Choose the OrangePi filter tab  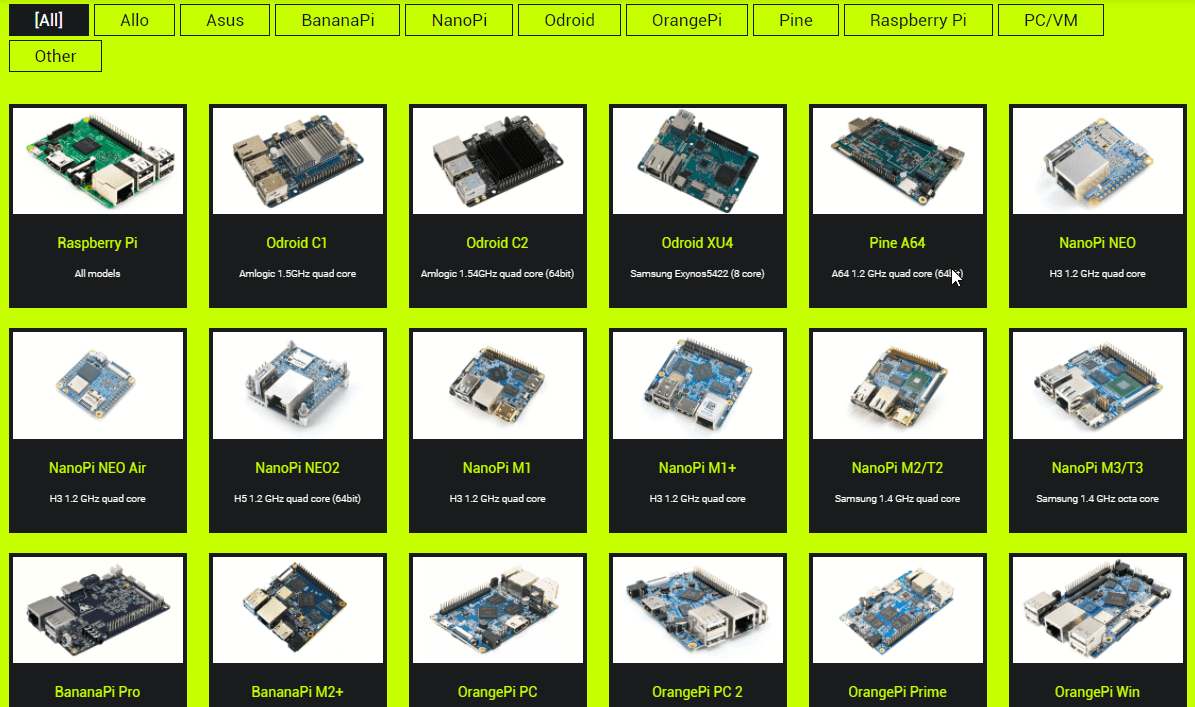[685, 20]
